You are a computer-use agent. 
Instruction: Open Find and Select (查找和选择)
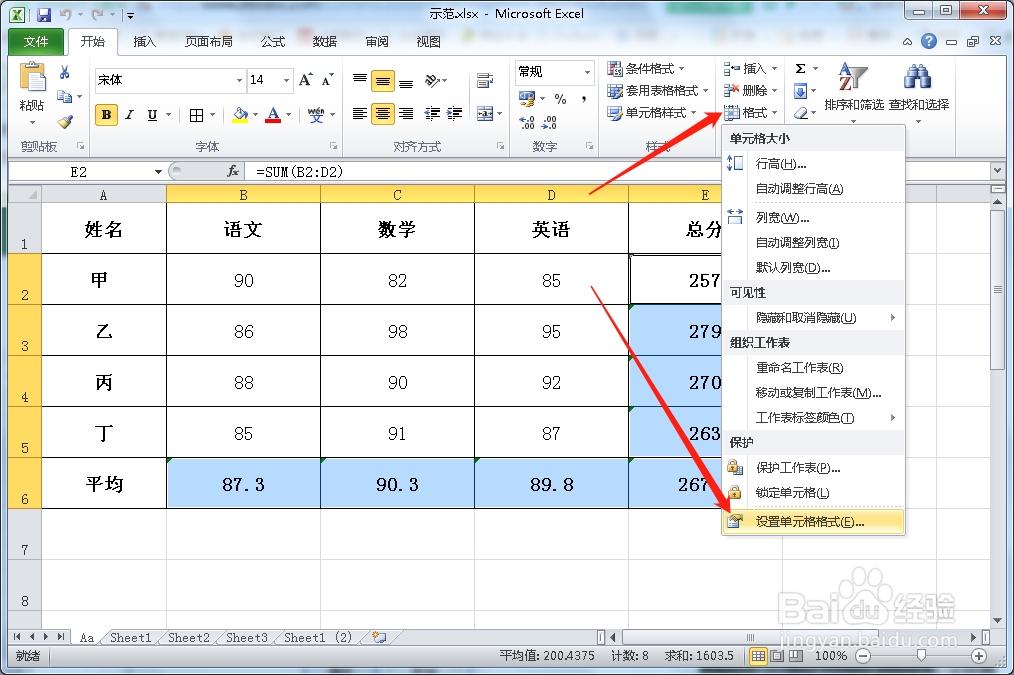tap(918, 93)
